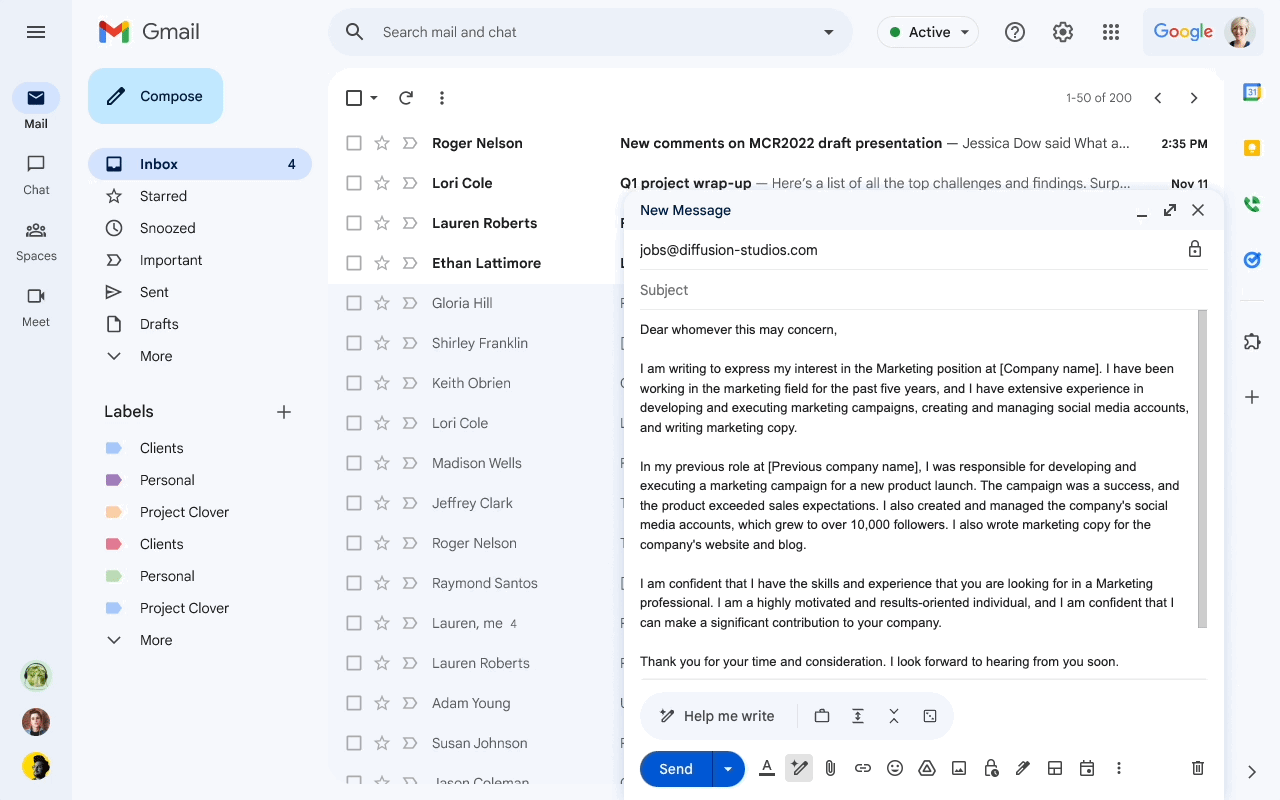This screenshot has height=800, width=1280.
Task: Tick the checkbox beside Gloria Hill
Action: (354, 303)
